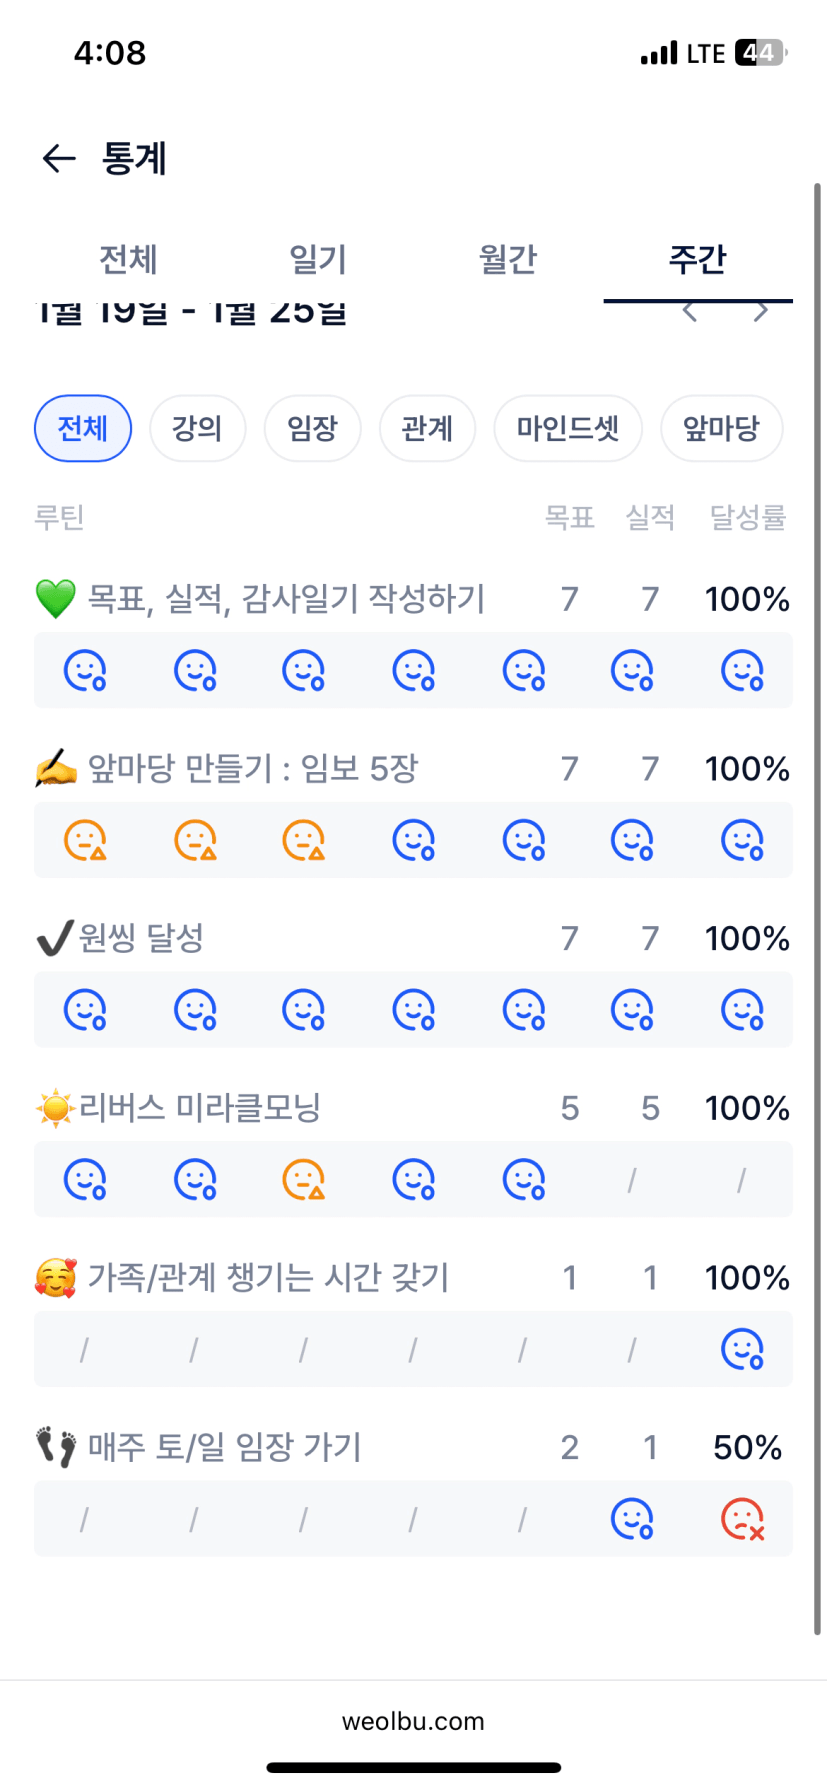Choose the 관계 filter chip
This screenshot has height=1790, width=827.
[x=427, y=429]
